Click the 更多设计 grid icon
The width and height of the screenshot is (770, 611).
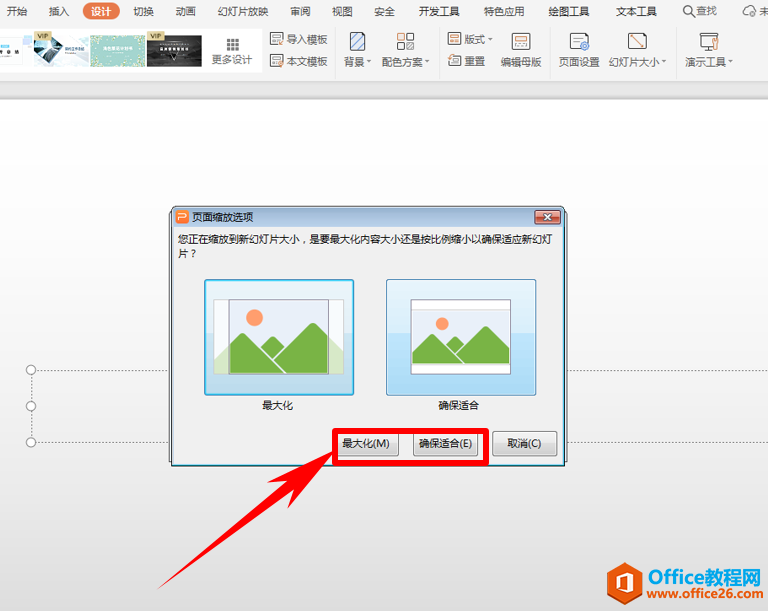click(x=232, y=45)
